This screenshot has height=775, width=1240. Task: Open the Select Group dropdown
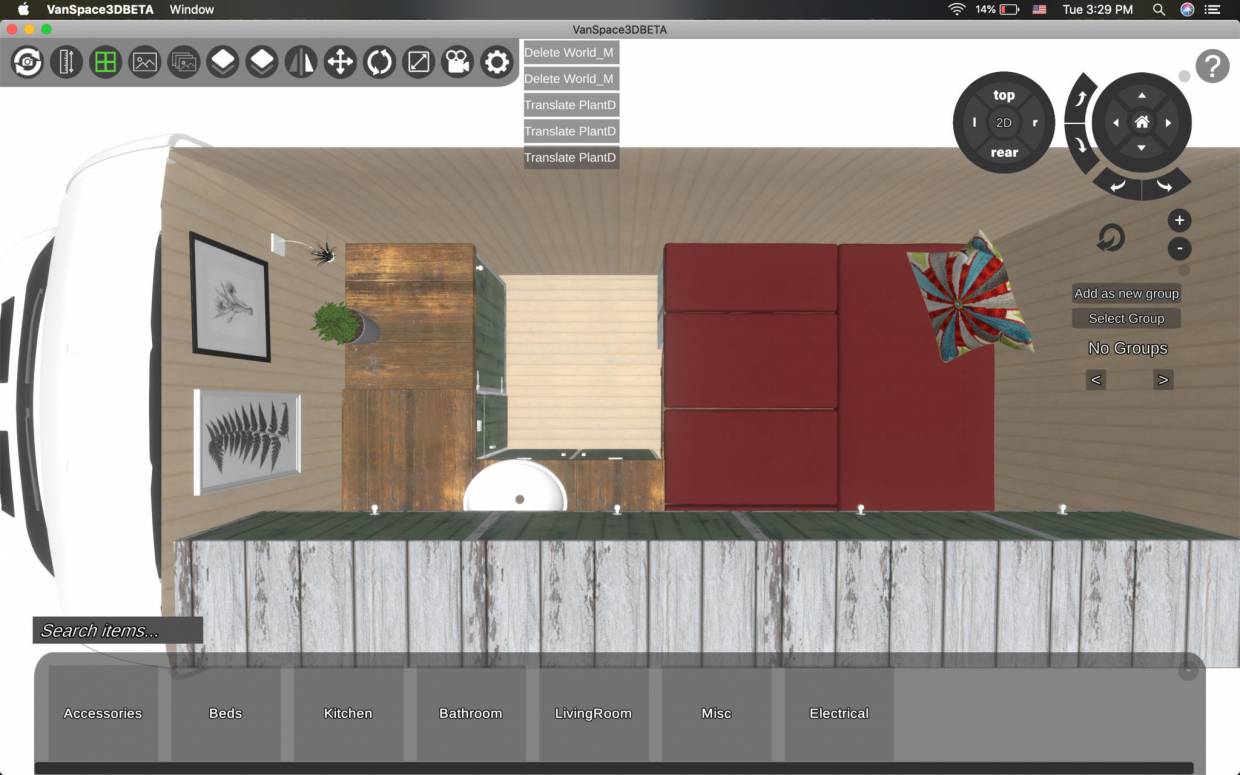[x=1126, y=318]
